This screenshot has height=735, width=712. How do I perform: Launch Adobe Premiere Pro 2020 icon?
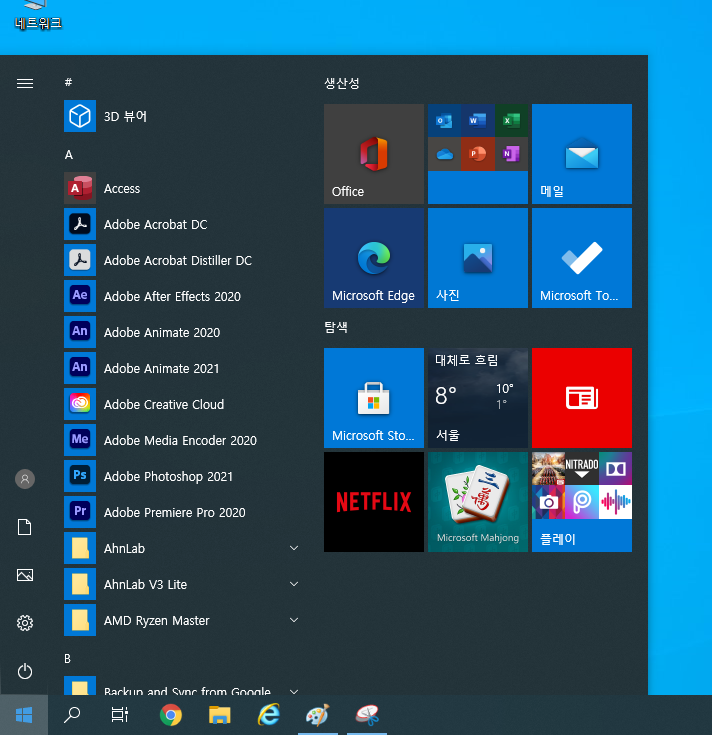[80, 512]
